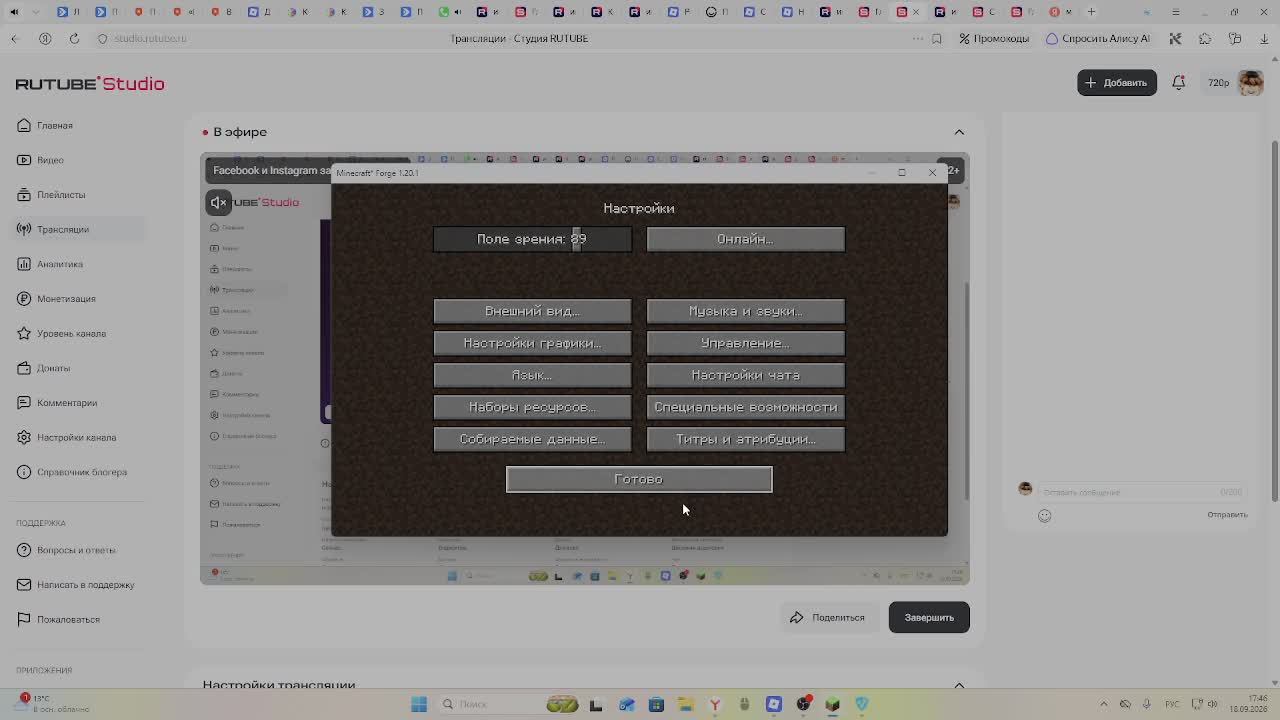
Task: Click the studio.rutube.ru address bar
Action: [x=150, y=38]
